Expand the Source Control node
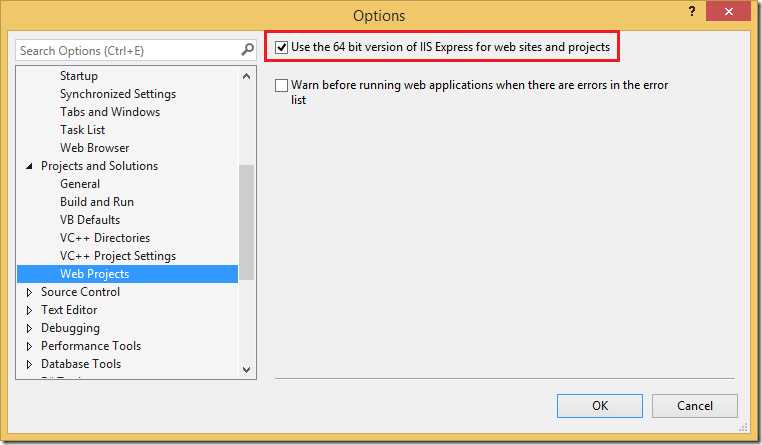This screenshot has width=762, height=445. click(29, 292)
